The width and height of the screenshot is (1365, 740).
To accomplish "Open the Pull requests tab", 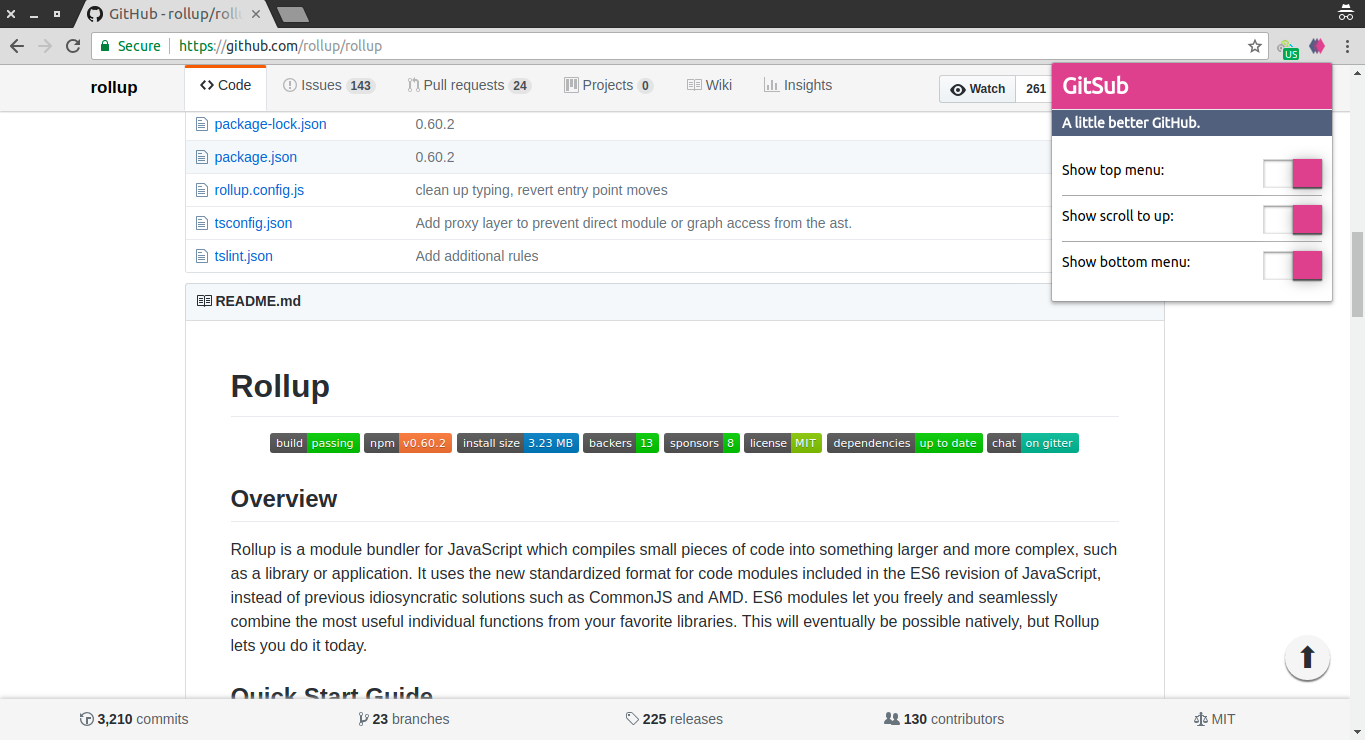I will point(469,86).
